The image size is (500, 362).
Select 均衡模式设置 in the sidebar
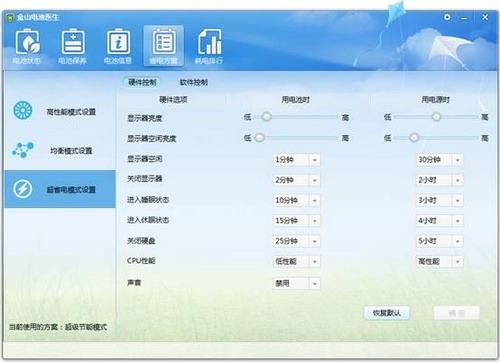click(60, 150)
